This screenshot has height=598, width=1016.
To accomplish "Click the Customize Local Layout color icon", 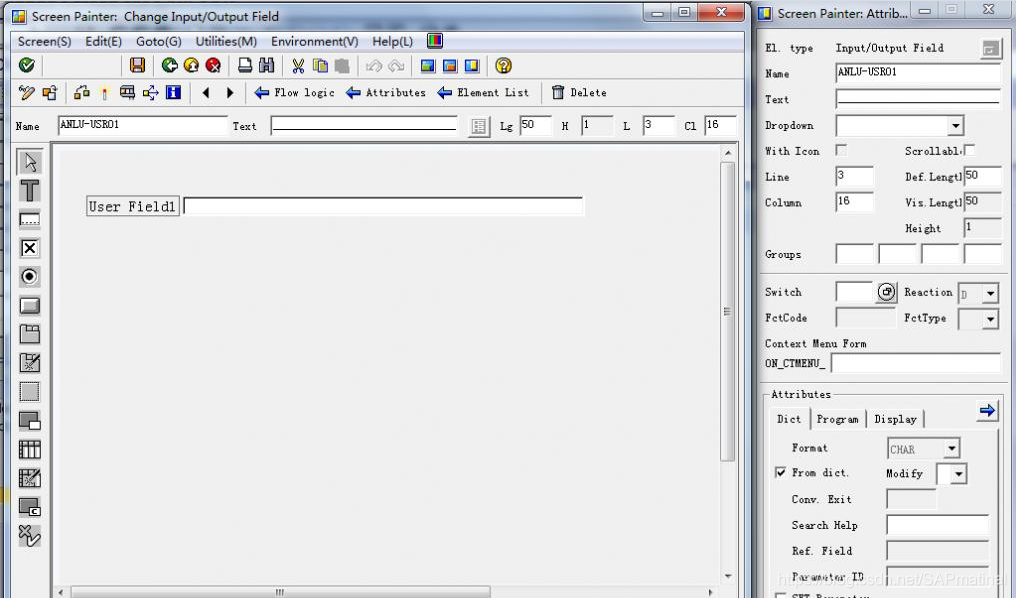I will (435, 41).
